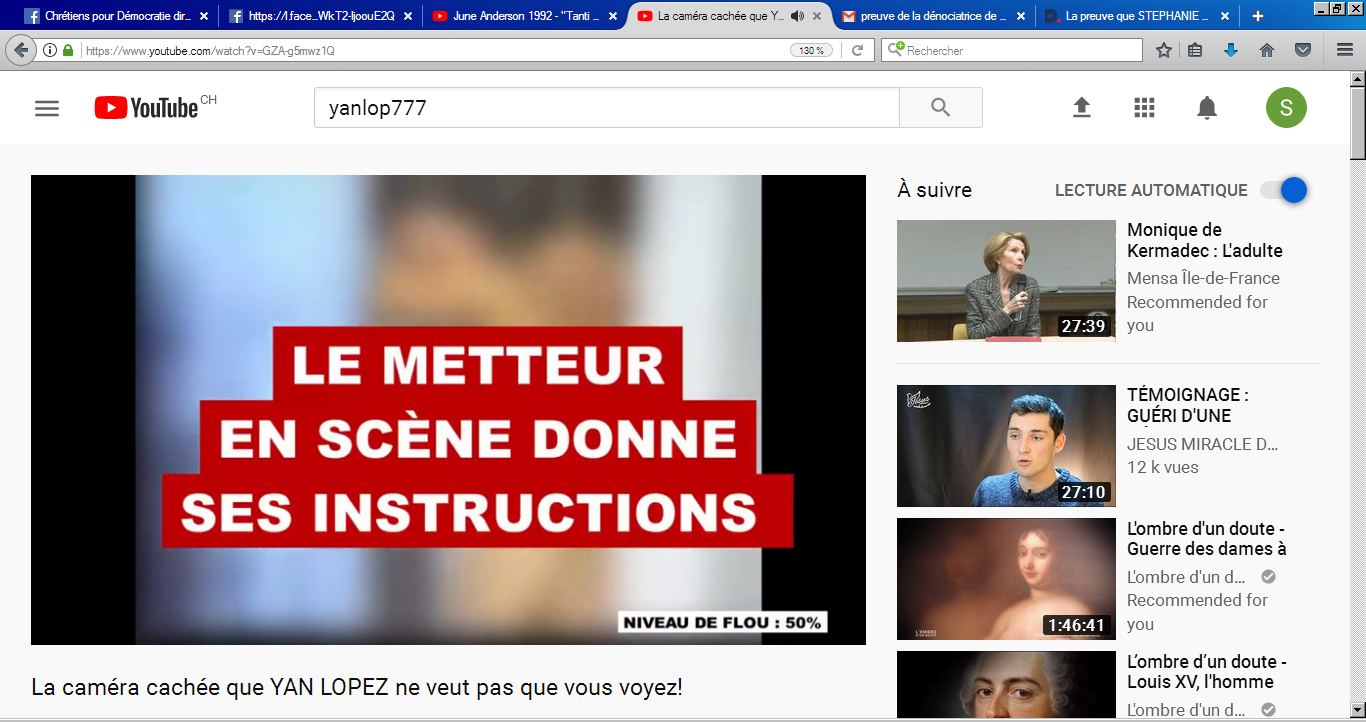Click the À suivre heading
1366x722 pixels.
coord(934,190)
